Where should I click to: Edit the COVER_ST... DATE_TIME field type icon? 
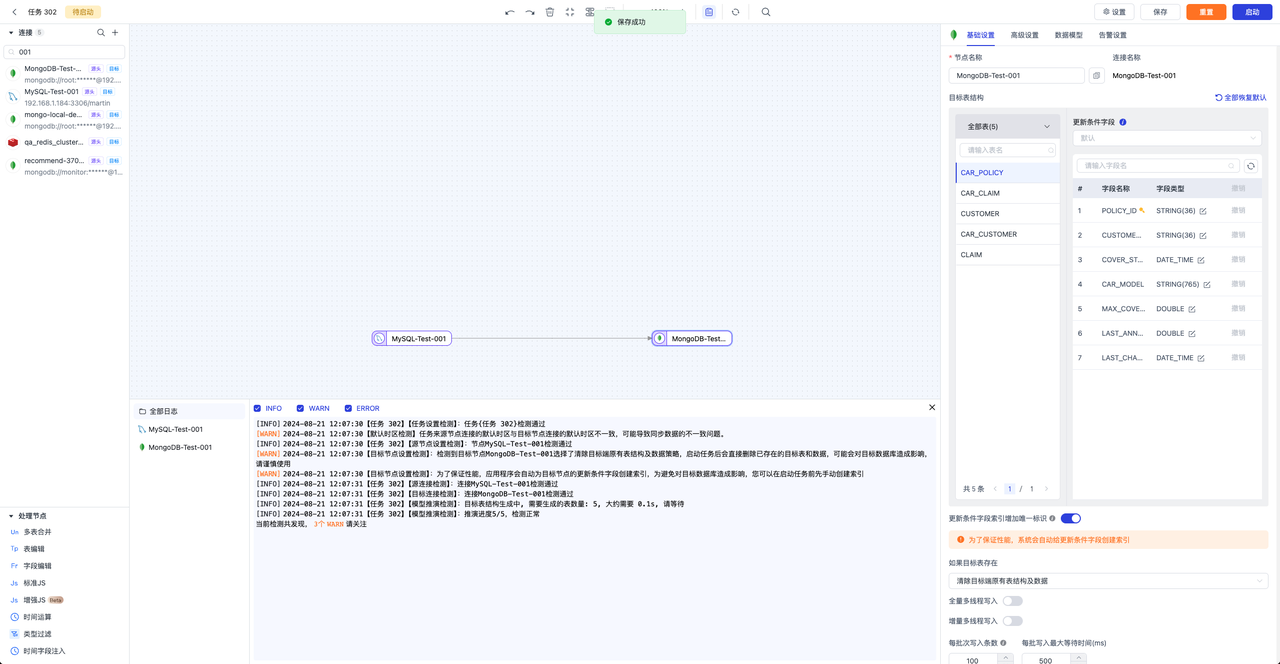[x=1203, y=260]
